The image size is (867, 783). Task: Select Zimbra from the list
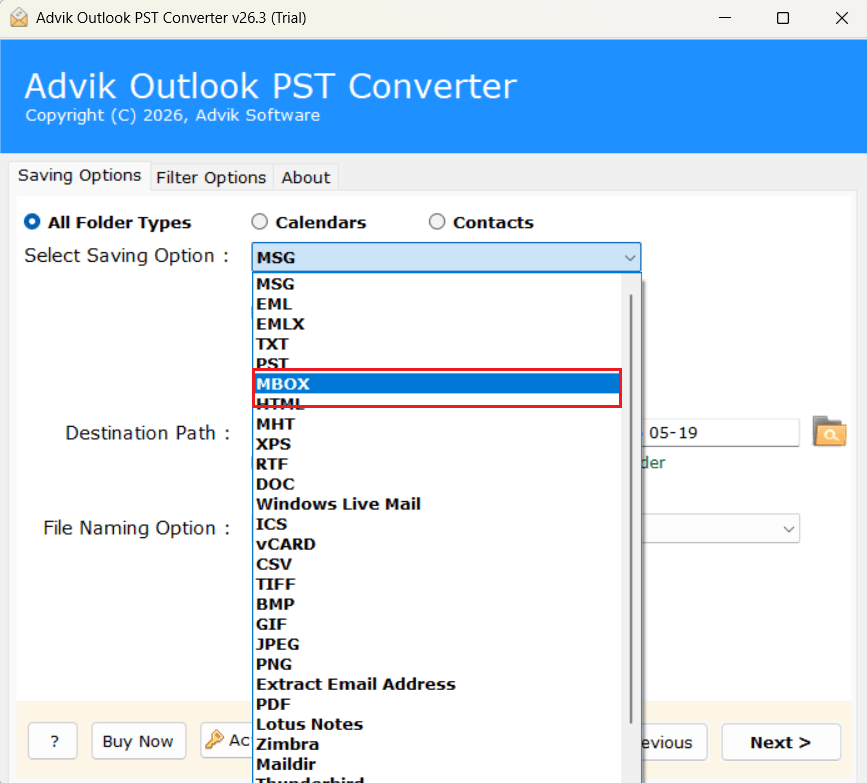click(x=437, y=744)
